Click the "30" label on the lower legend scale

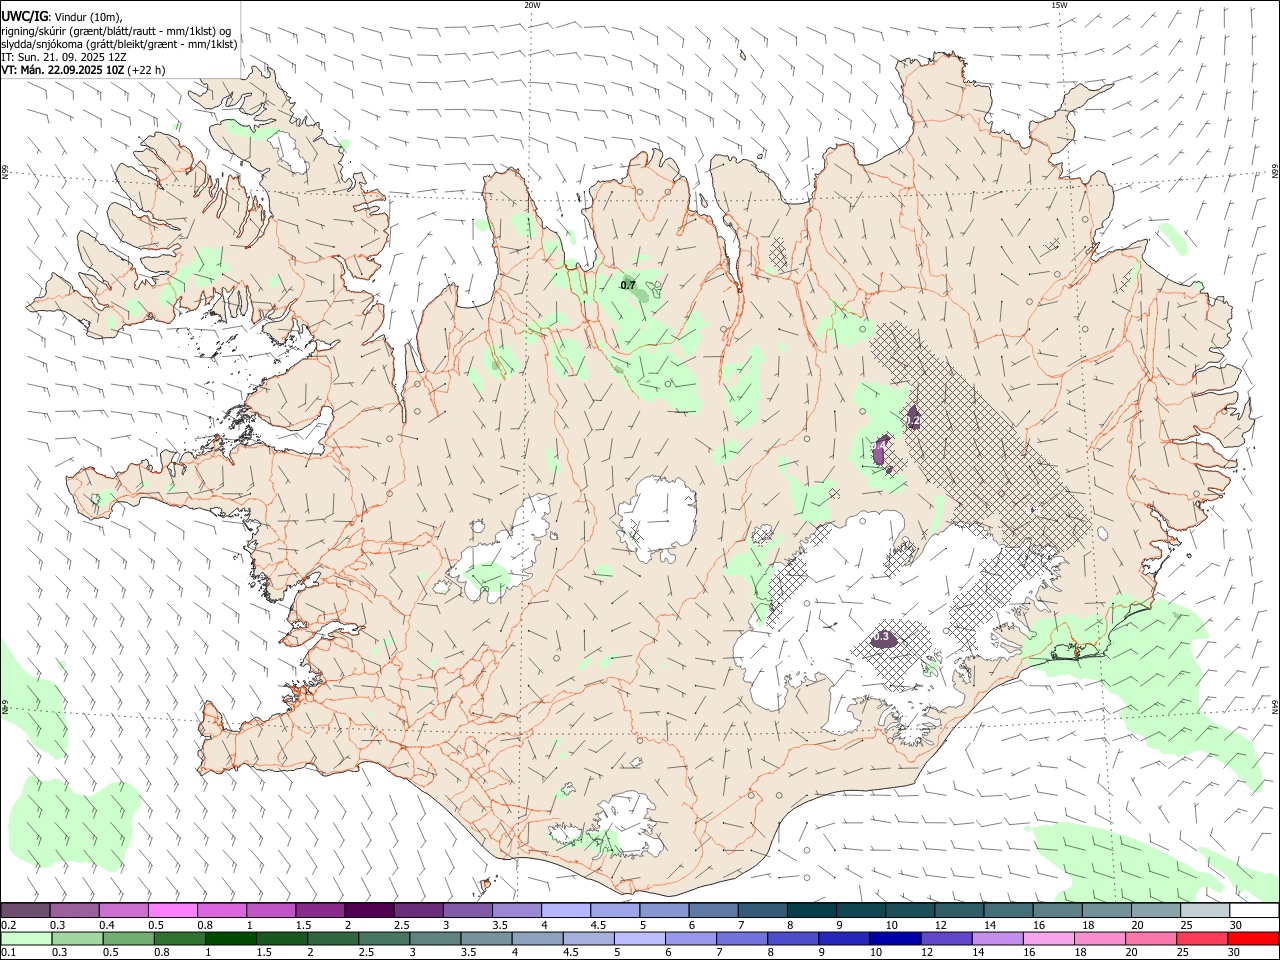click(1236, 953)
